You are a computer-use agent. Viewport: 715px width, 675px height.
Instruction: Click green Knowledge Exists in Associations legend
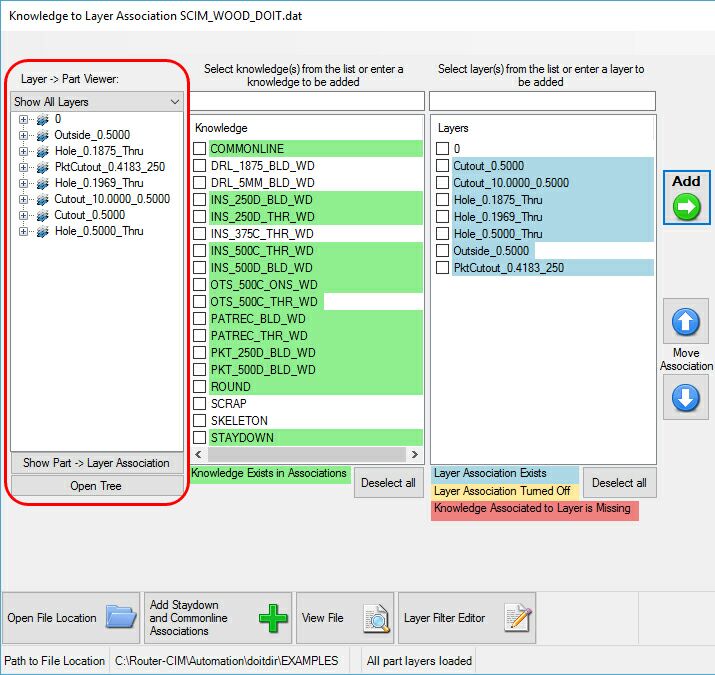click(270, 474)
